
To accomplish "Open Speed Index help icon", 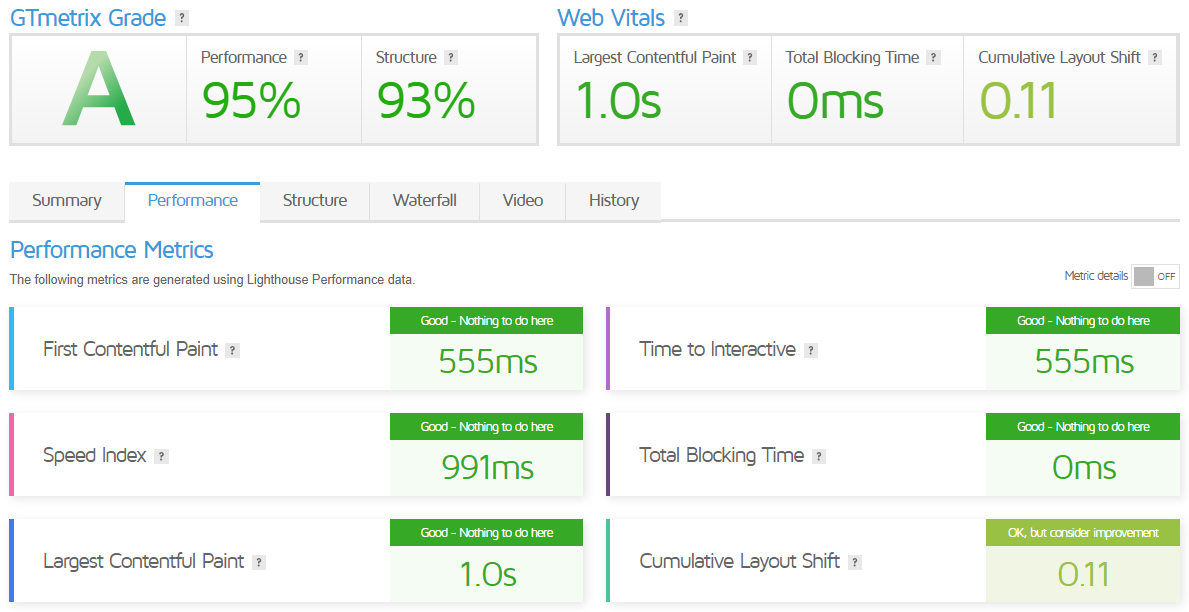I will tap(161, 457).
